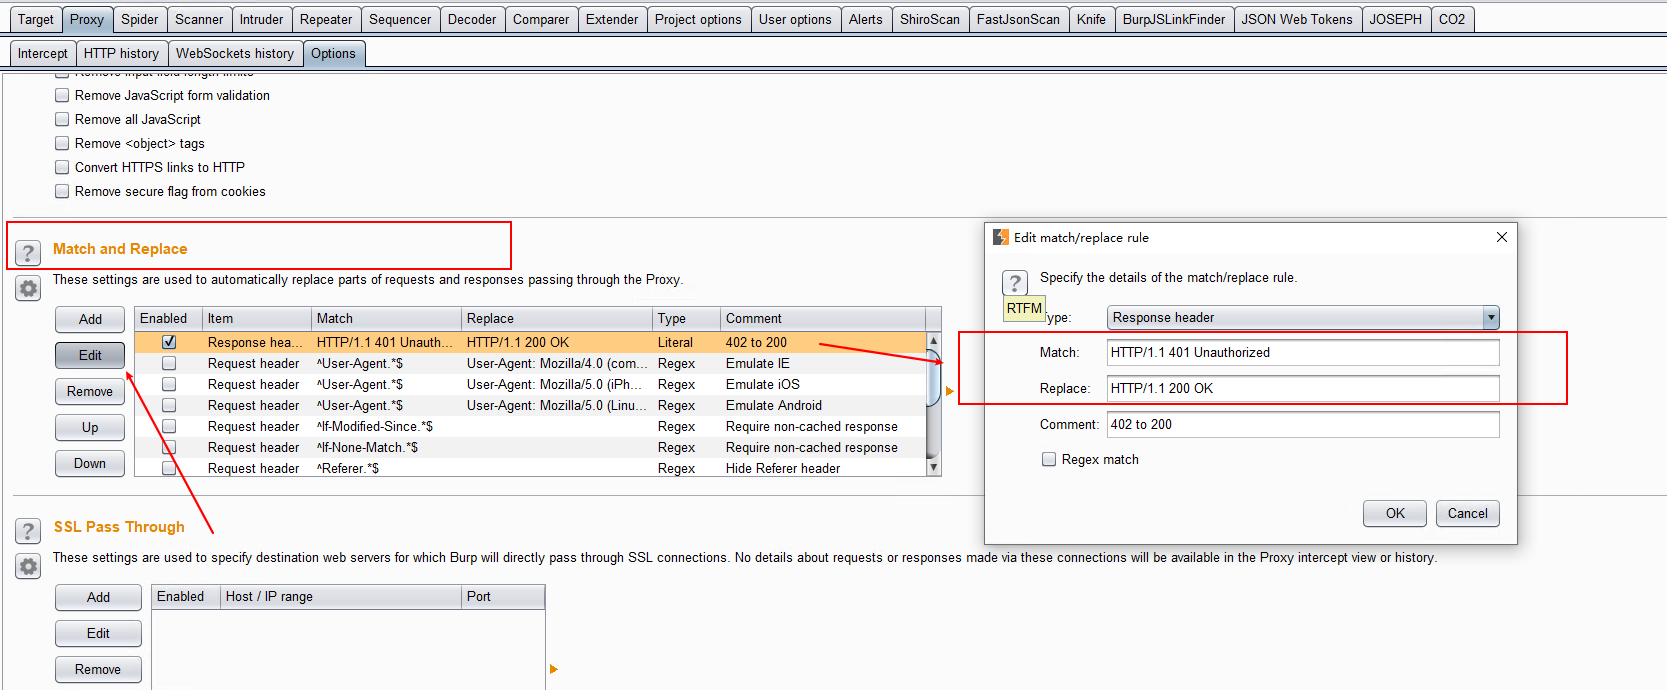Click SSL Pass Through help icon
The height and width of the screenshot is (690, 1667).
point(28,531)
